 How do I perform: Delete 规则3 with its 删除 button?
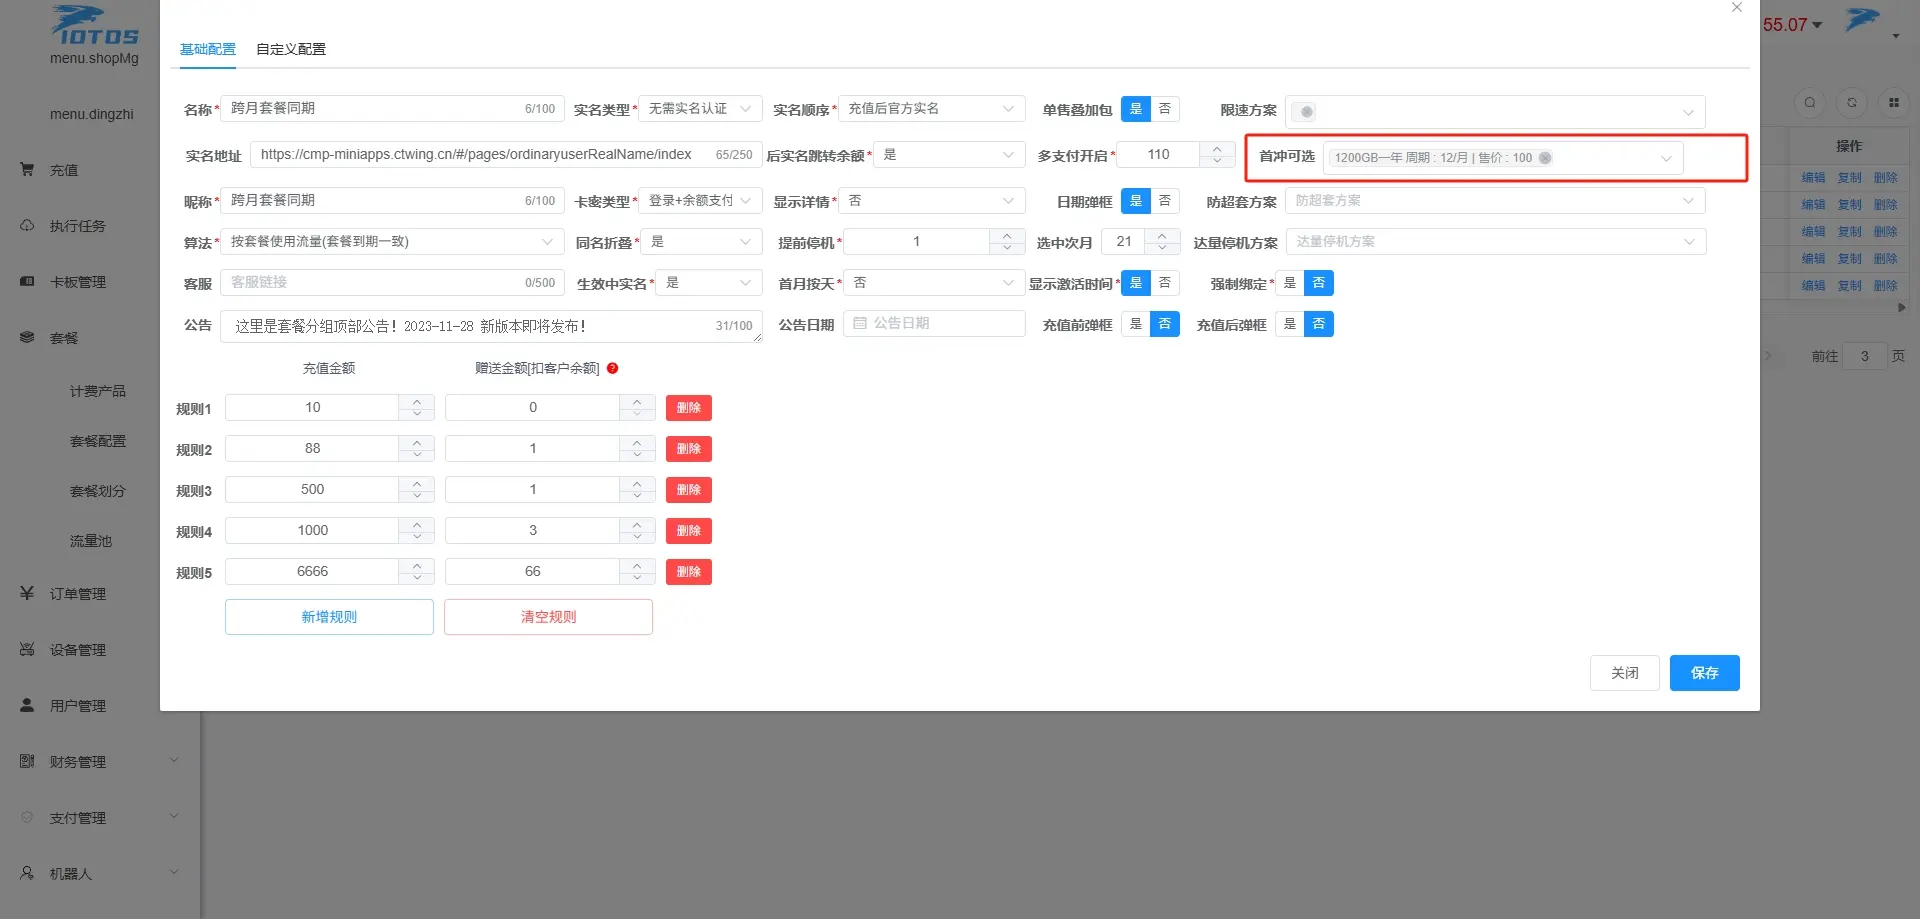click(x=689, y=490)
